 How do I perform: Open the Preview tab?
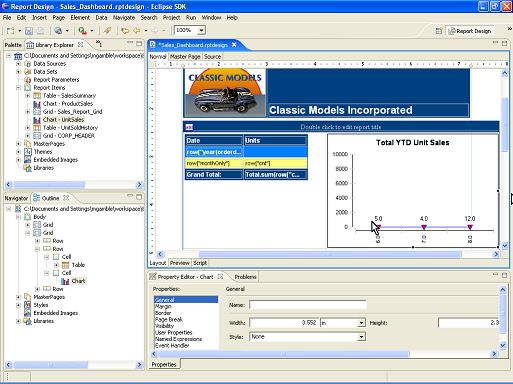tap(179, 263)
